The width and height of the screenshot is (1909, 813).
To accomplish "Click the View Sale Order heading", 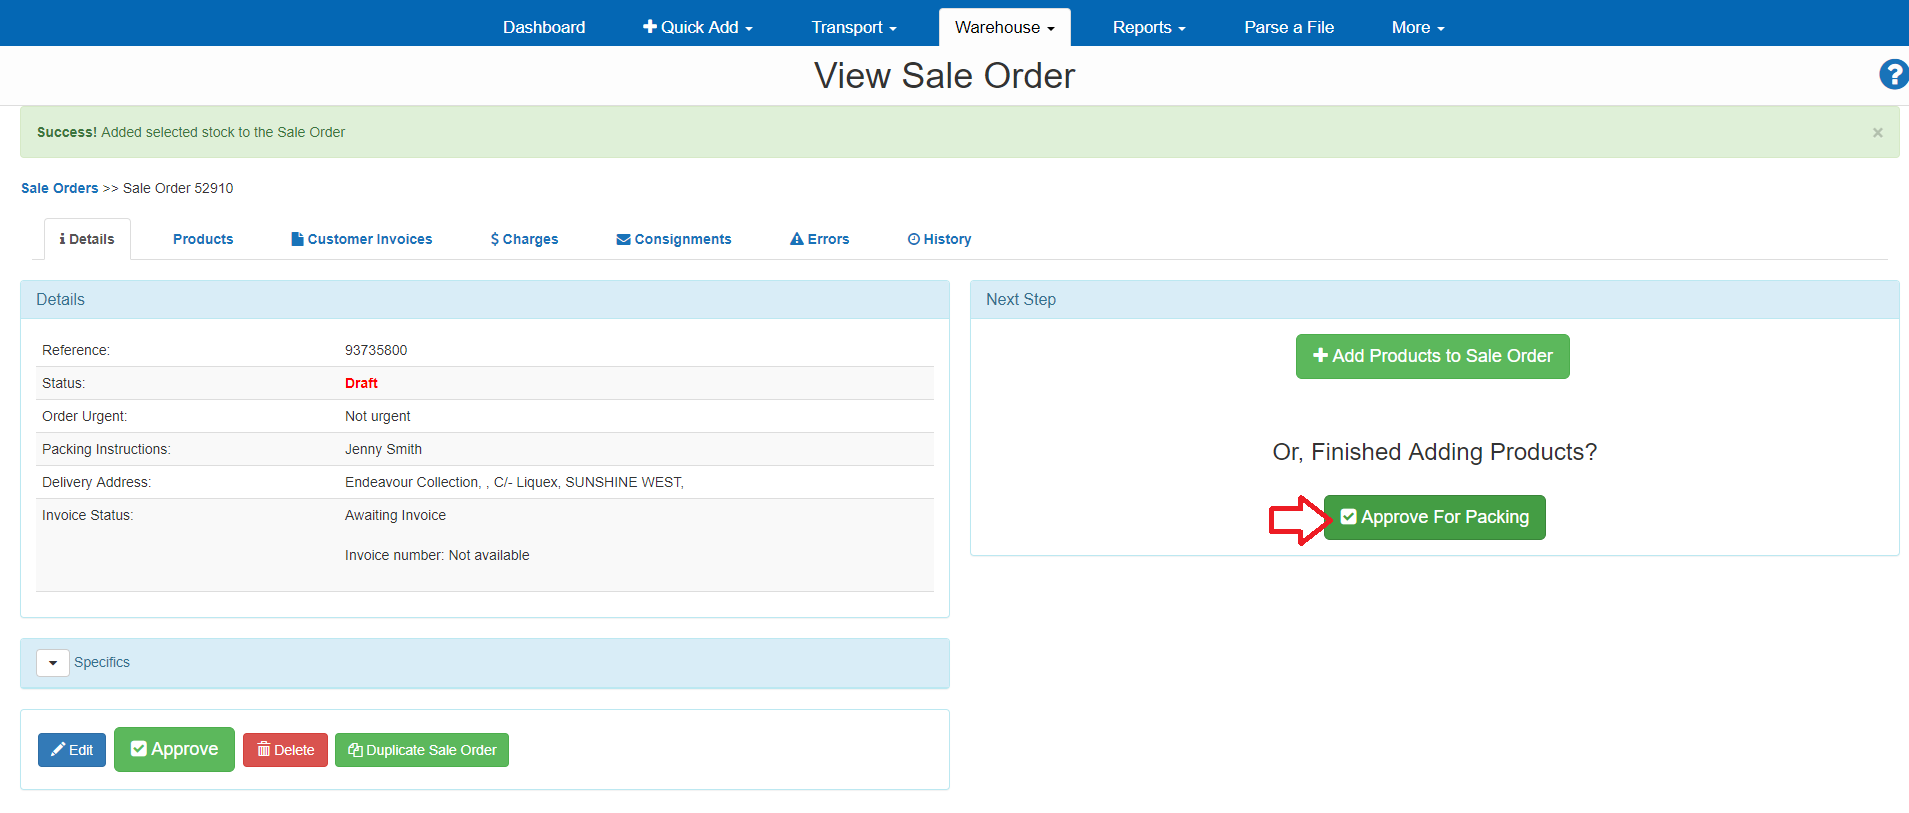I will click(x=944, y=76).
